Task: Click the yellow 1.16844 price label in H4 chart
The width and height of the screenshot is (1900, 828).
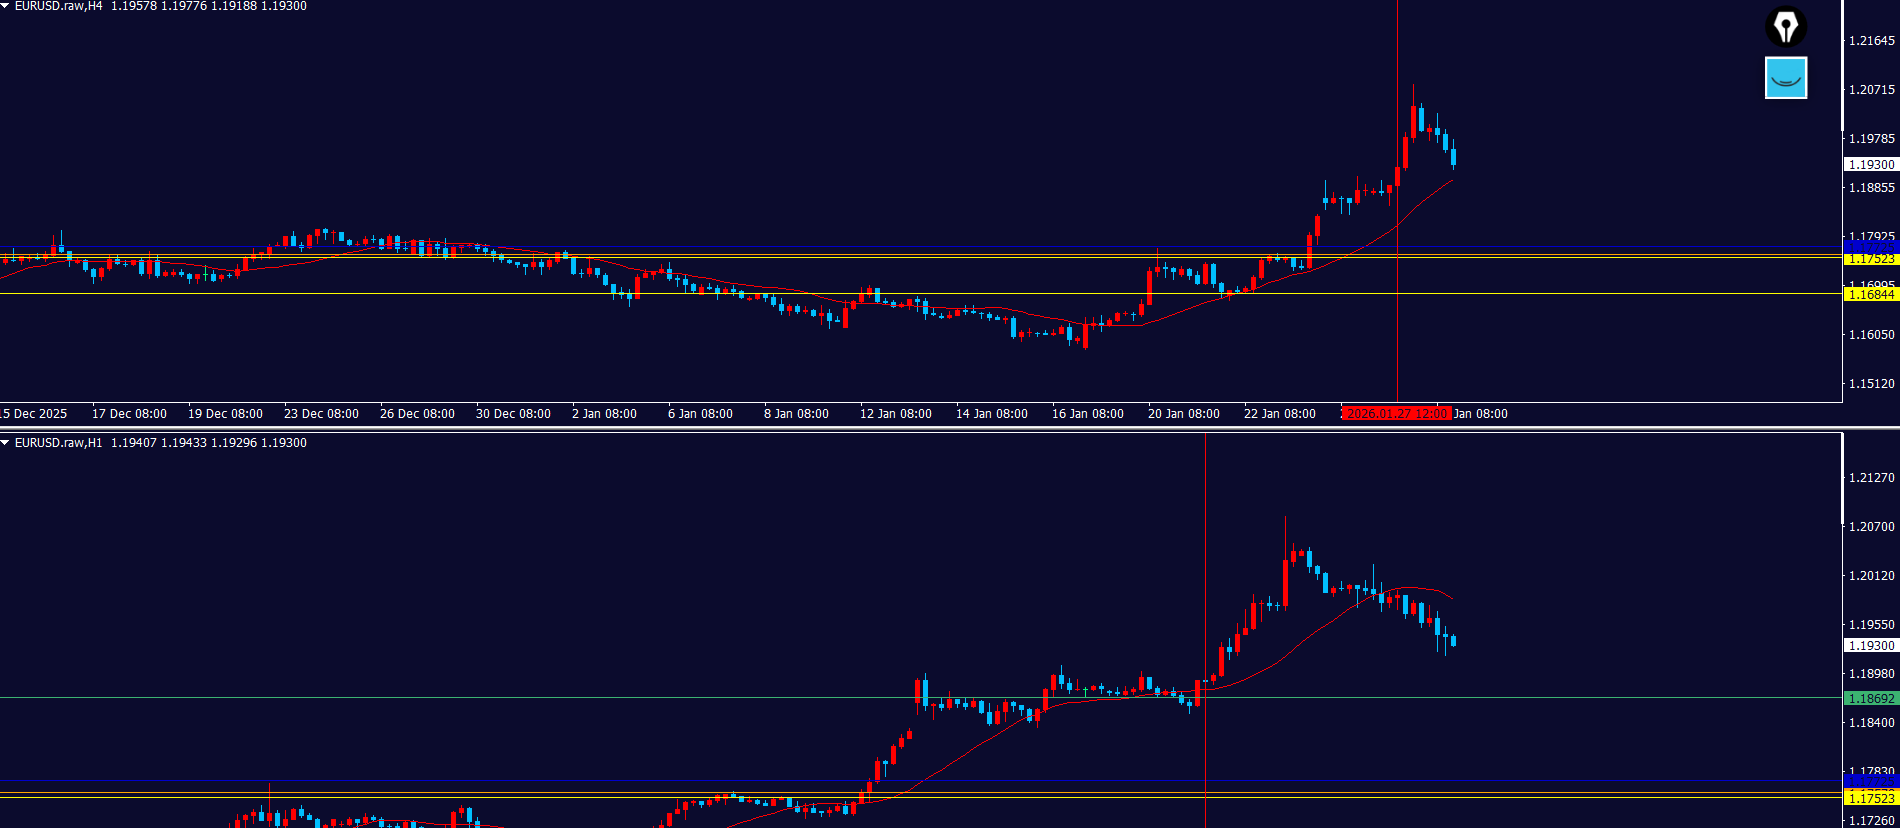Action: tap(1870, 294)
